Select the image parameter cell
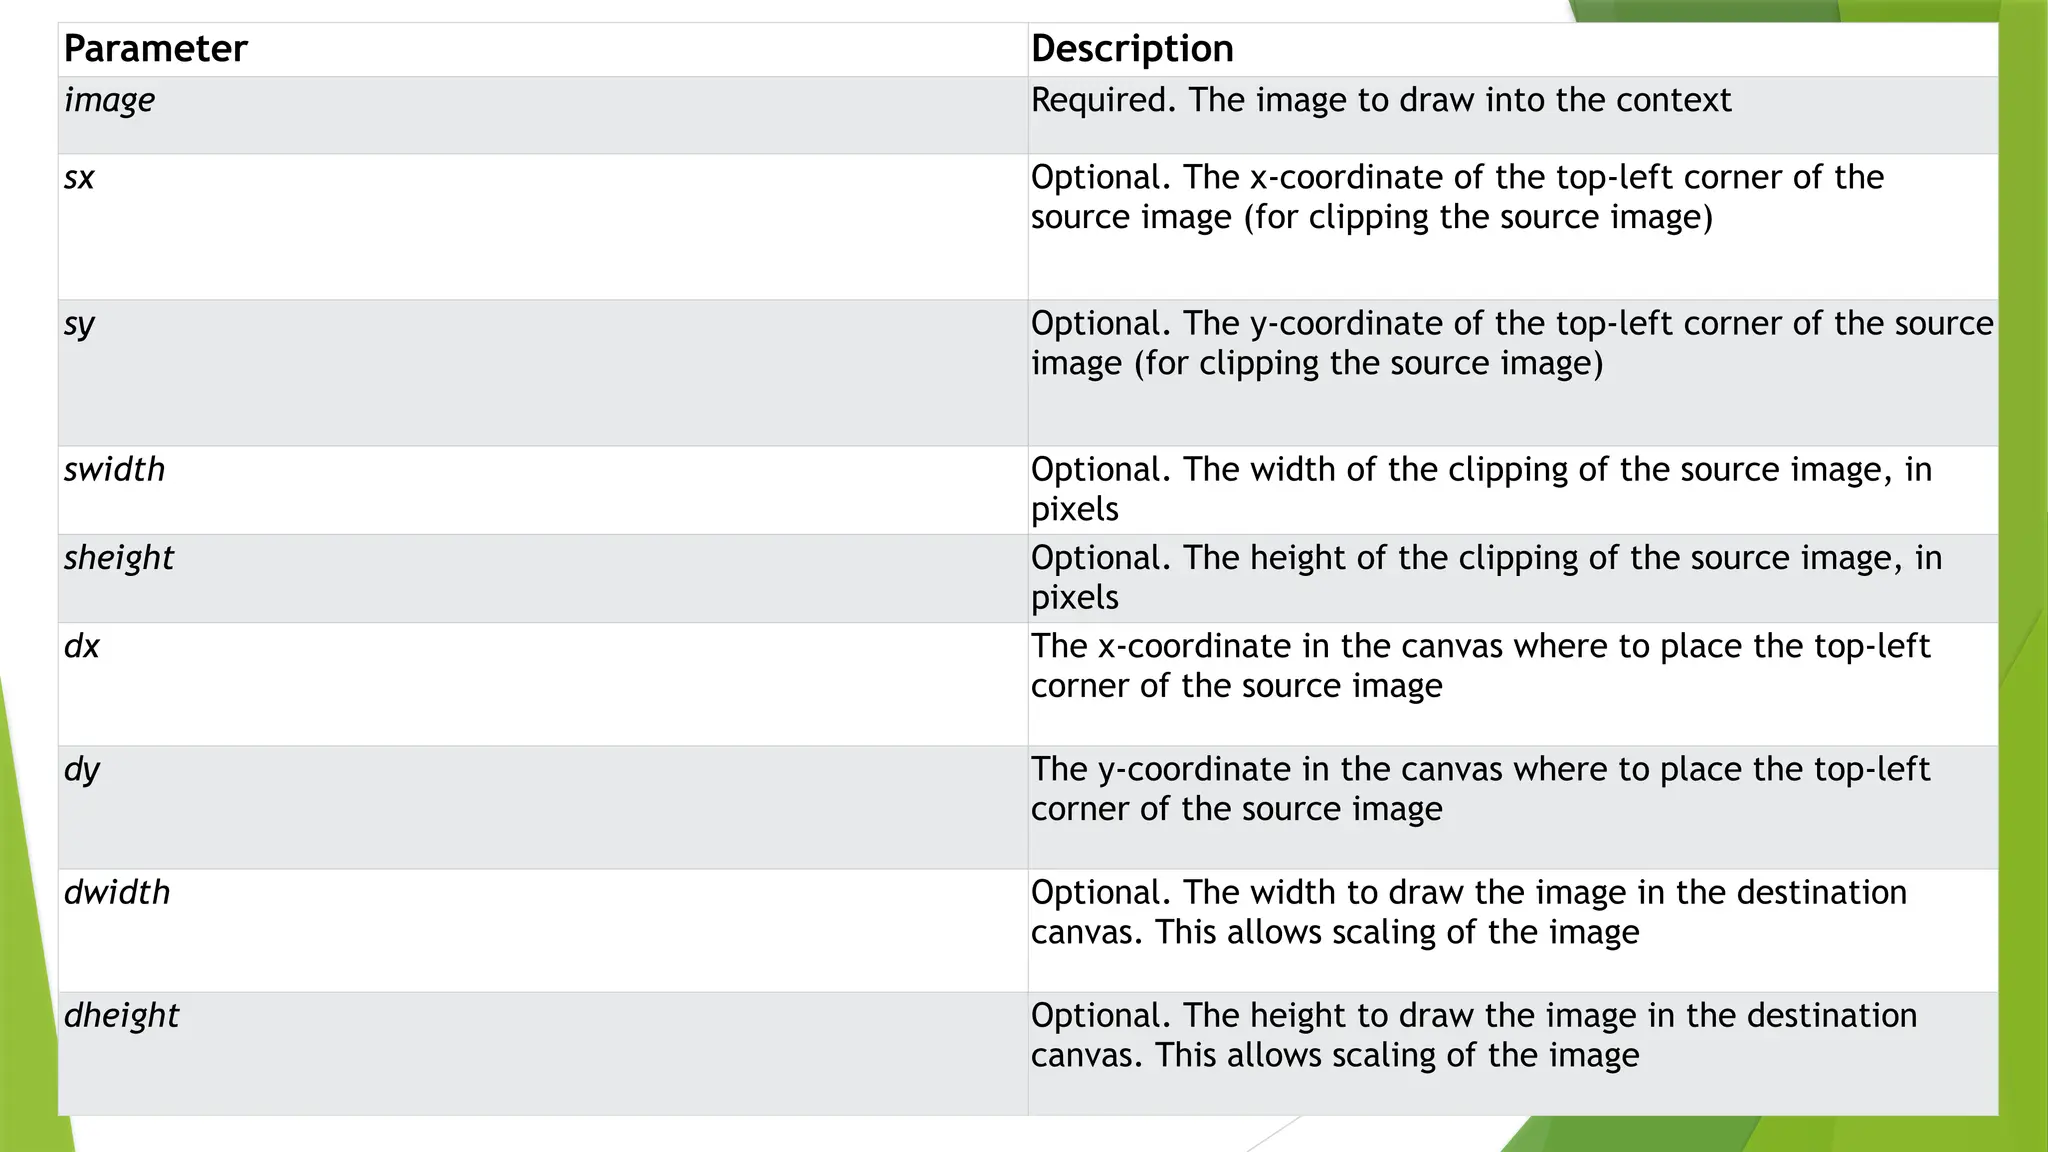 click(110, 101)
